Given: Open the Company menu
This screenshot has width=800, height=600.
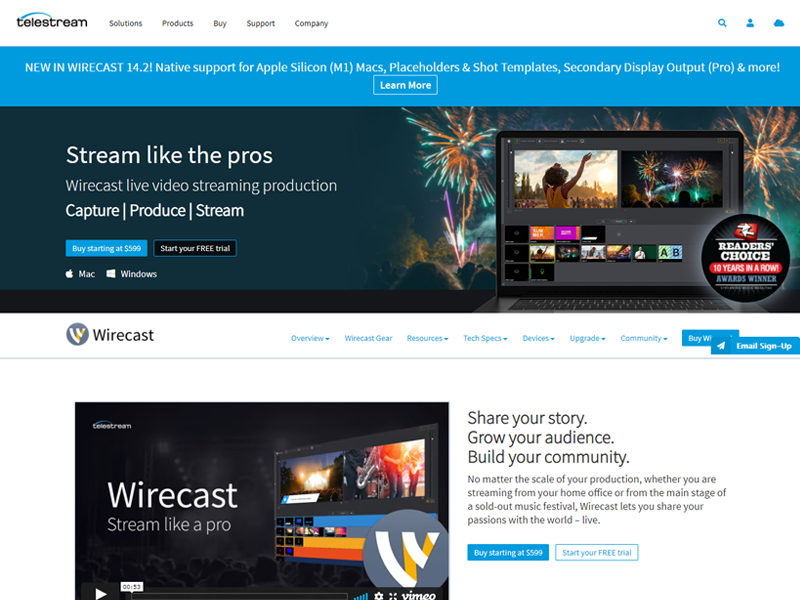Looking at the screenshot, I should pos(311,23).
